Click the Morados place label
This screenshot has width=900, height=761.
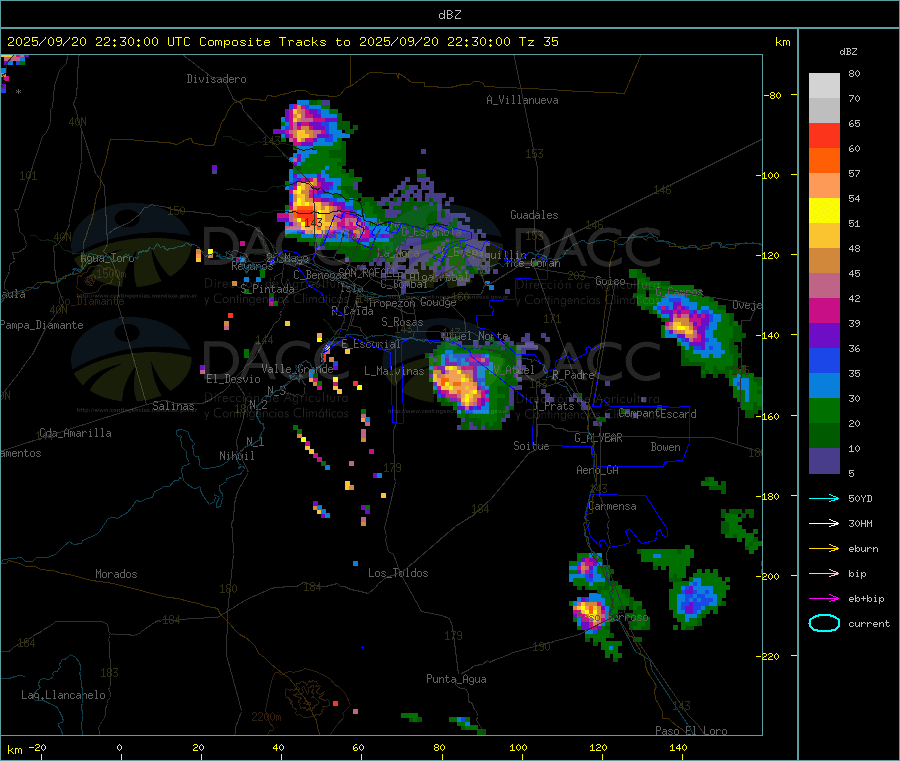point(117,574)
